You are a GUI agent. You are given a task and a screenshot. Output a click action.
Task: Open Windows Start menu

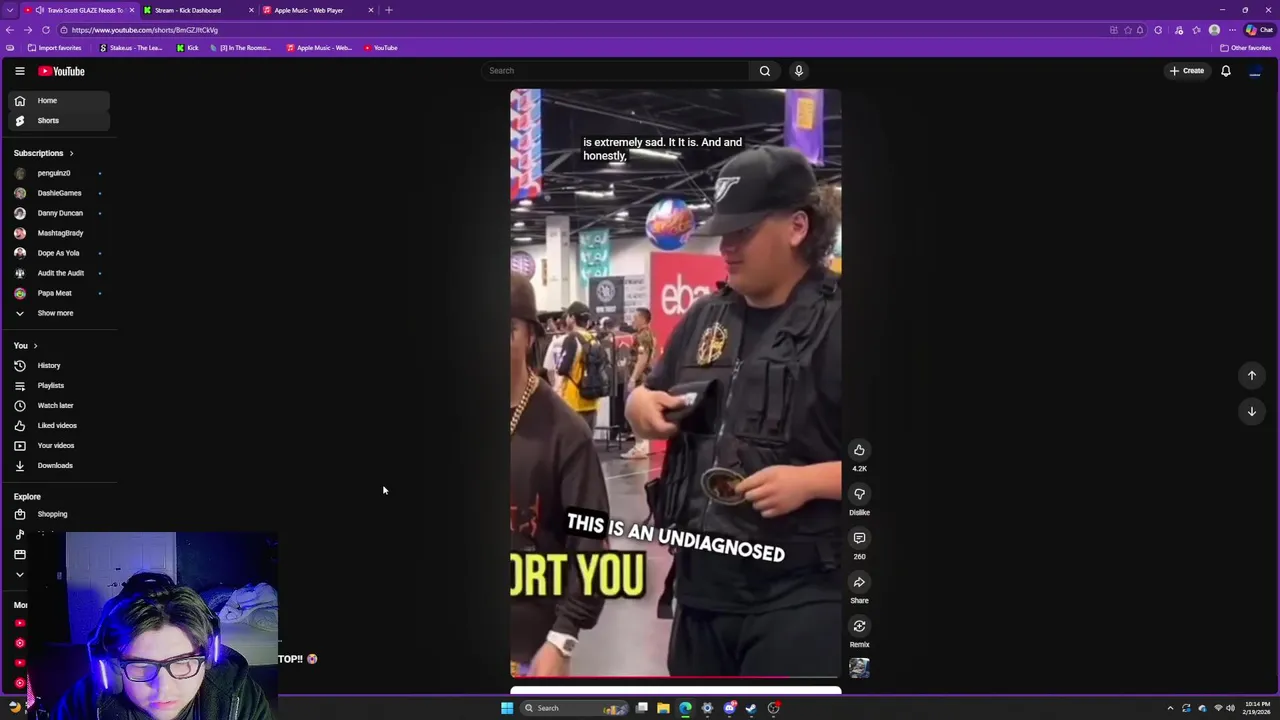(x=507, y=708)
